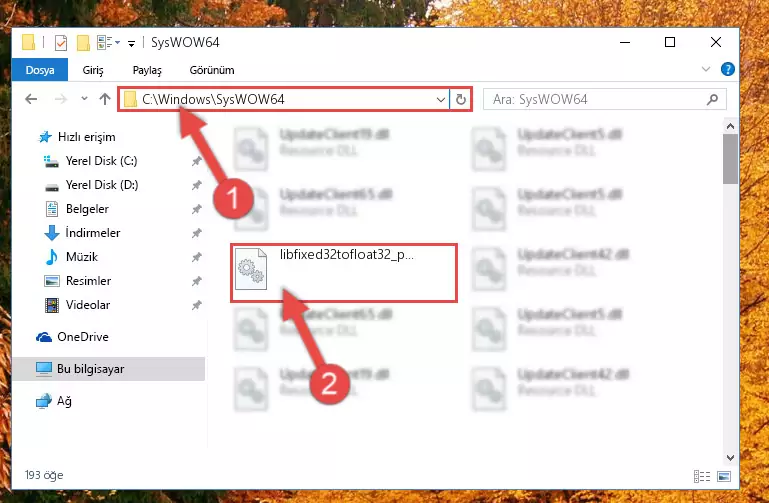Click the 193 öğe status bar text

point(44,475)
